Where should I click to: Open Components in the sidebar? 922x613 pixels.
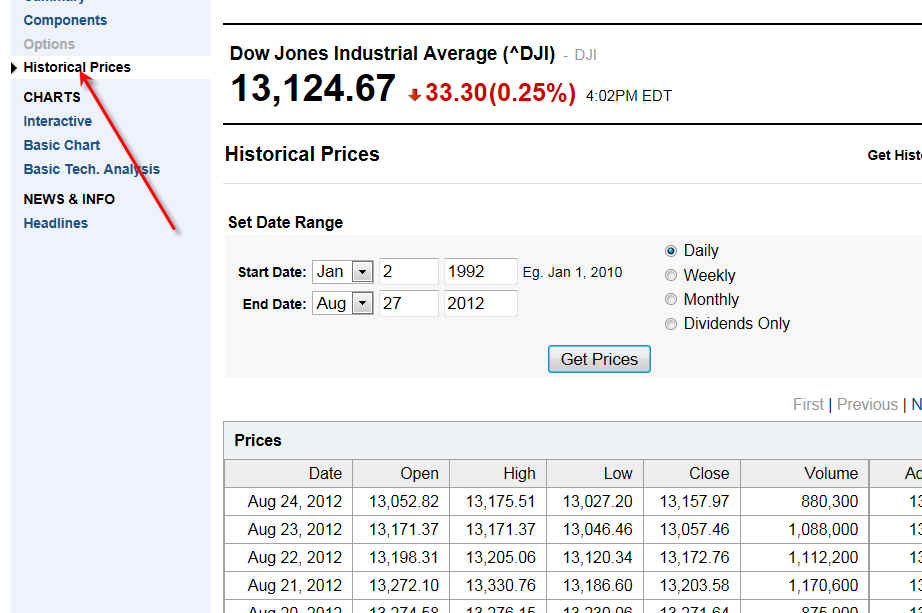(65, 20)
